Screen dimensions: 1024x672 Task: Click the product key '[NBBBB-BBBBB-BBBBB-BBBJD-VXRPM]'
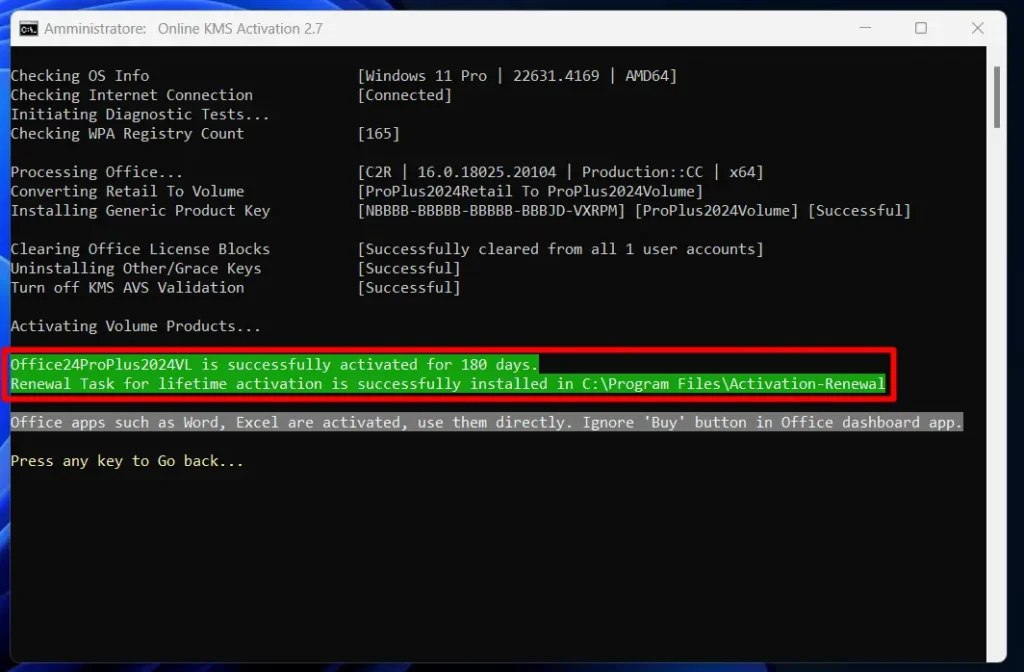491,211
